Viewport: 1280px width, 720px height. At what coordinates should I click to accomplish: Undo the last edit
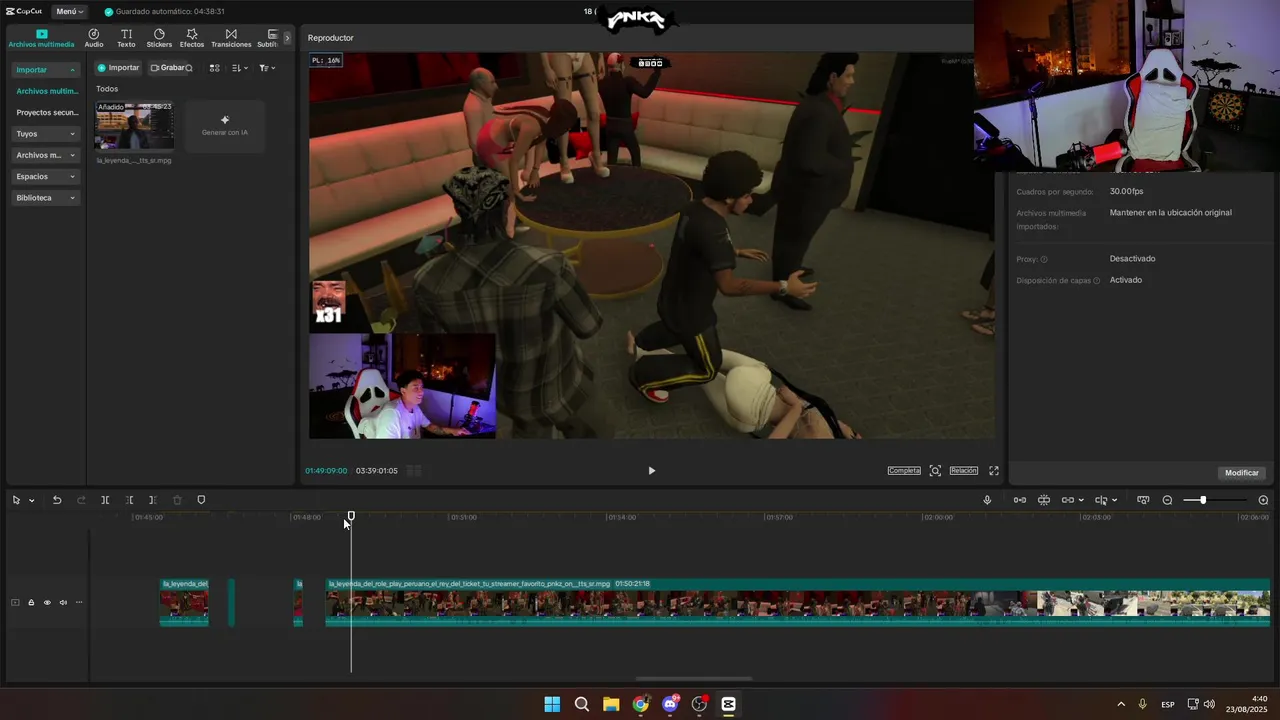coord(57,500)
